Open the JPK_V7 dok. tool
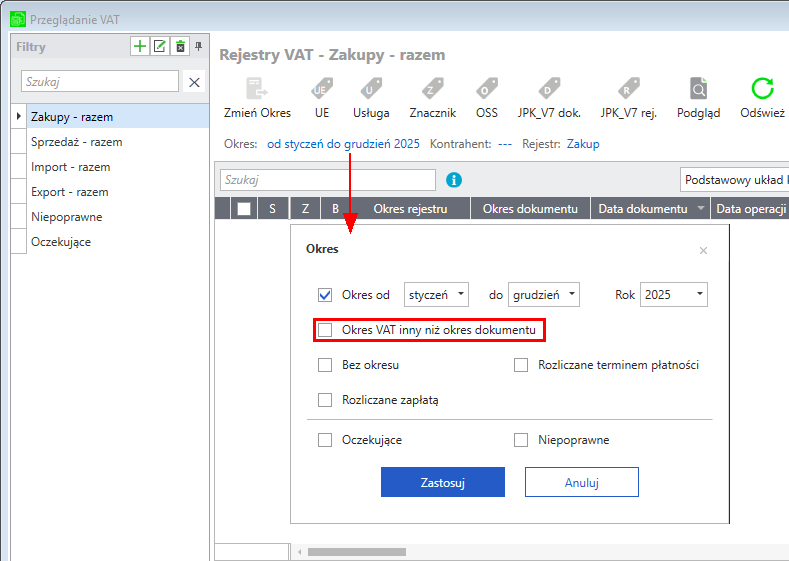This screenshot has height=561, width=789. [x=549, y=90]
